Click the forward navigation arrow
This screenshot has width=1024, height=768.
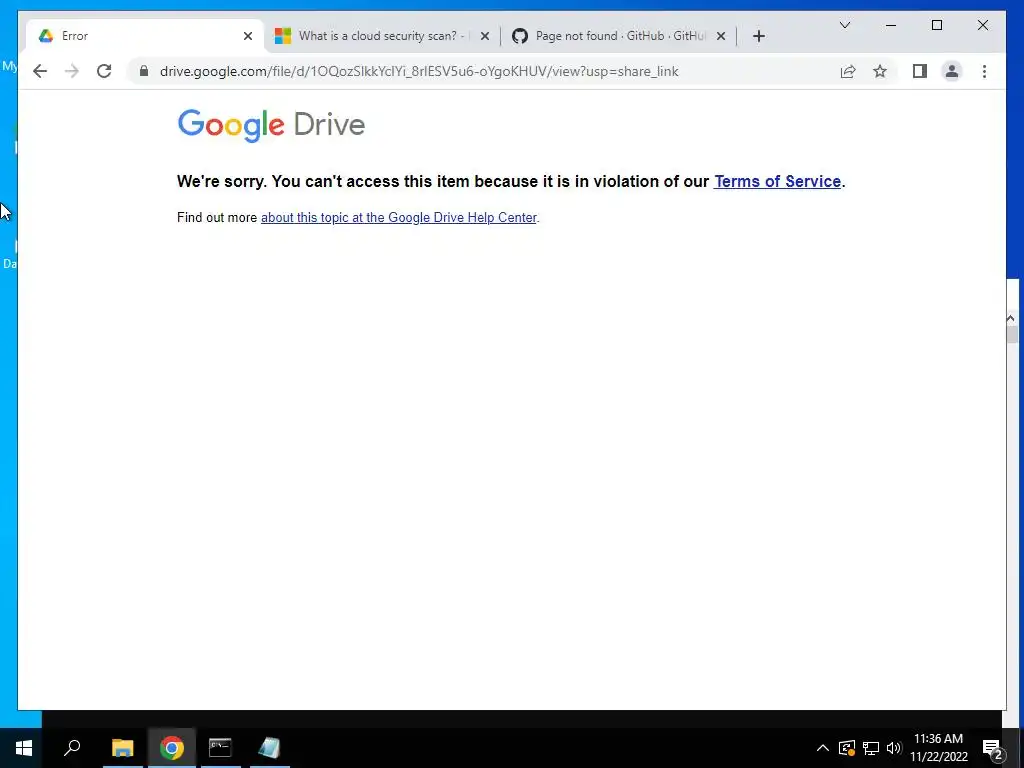pyautogui.click(x=72, y=71)
